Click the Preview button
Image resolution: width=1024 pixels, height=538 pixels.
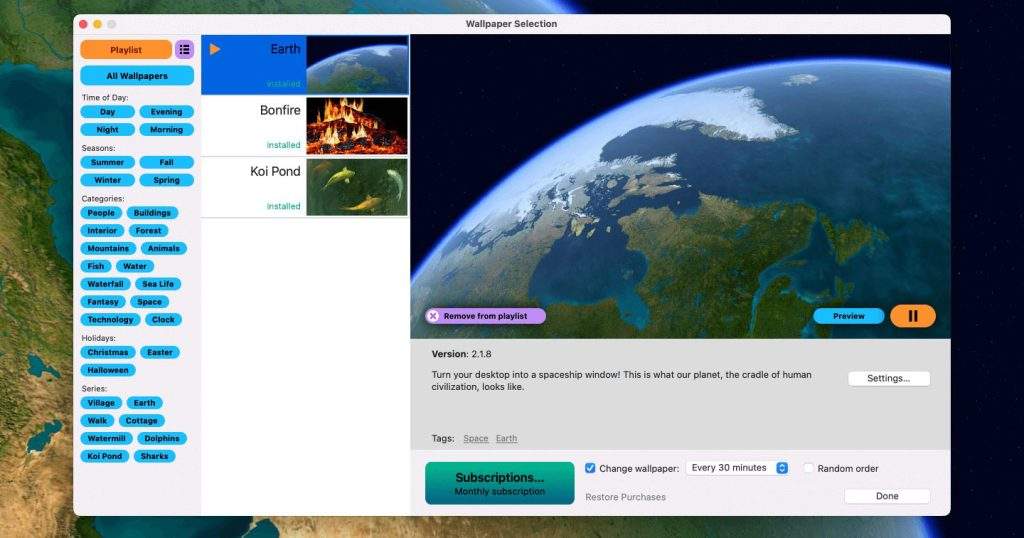coord(848,316)
